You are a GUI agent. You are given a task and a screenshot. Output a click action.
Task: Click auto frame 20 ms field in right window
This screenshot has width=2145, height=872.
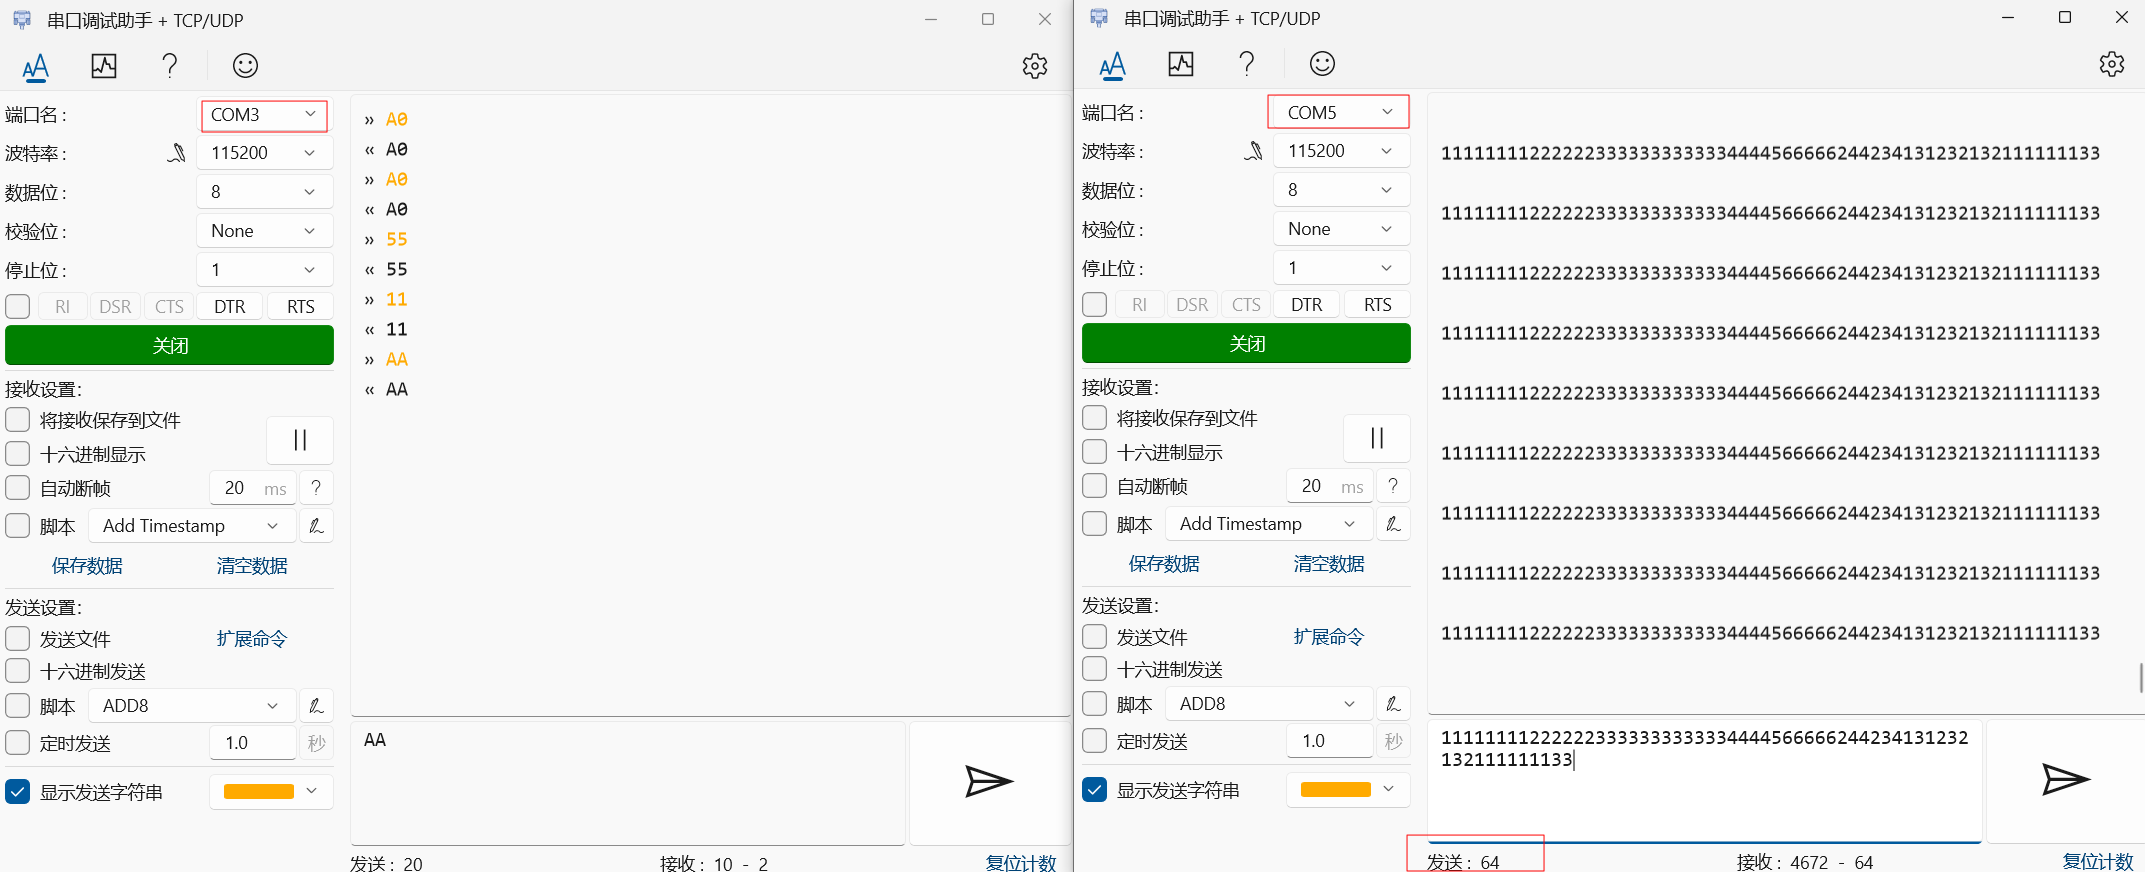pos(1330,486)
